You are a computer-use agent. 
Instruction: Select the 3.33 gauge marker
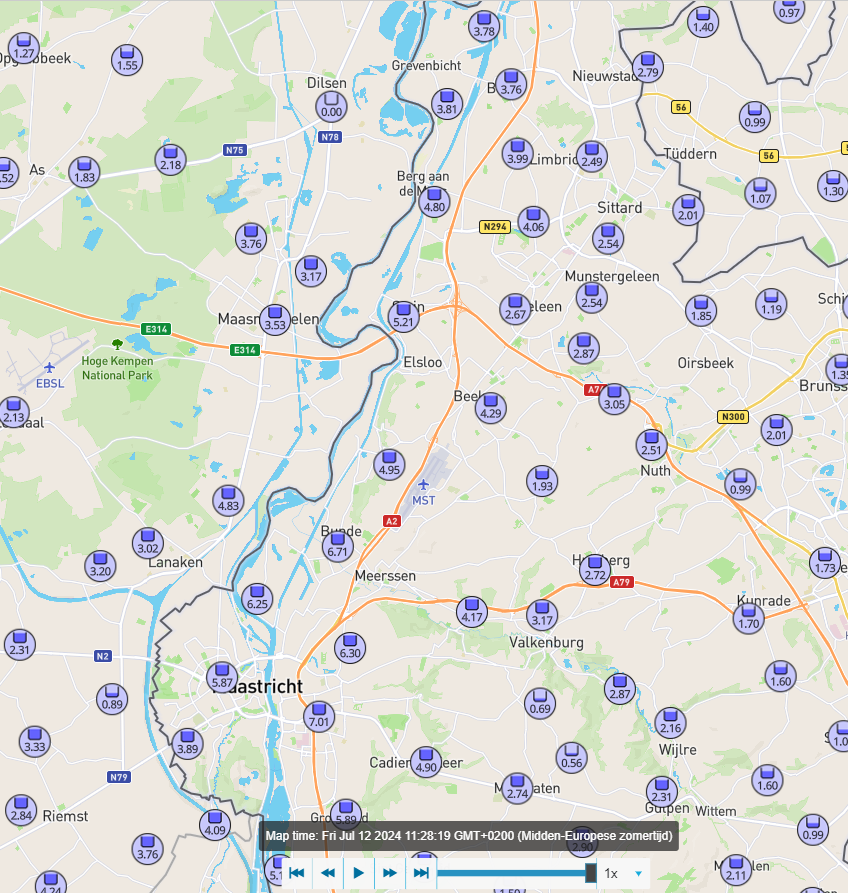(35, 742)
